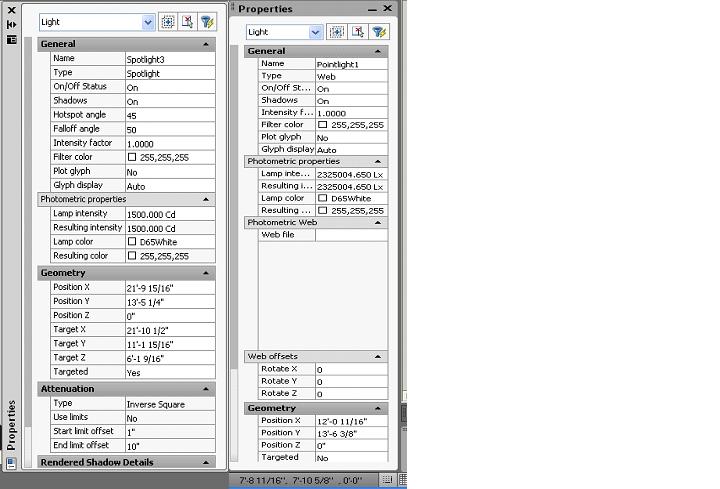Click On/Off Status value of Spotlight3
Screen dimensions: 720x489
pyautogui.click(x=168, y=87)
